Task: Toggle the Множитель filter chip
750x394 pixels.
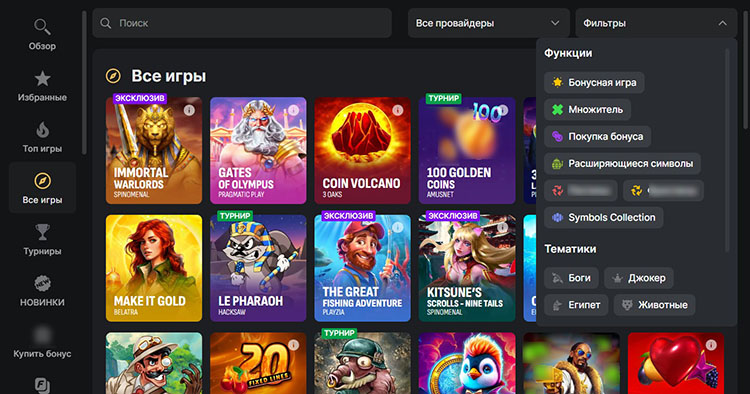Action: coord(587,109)
